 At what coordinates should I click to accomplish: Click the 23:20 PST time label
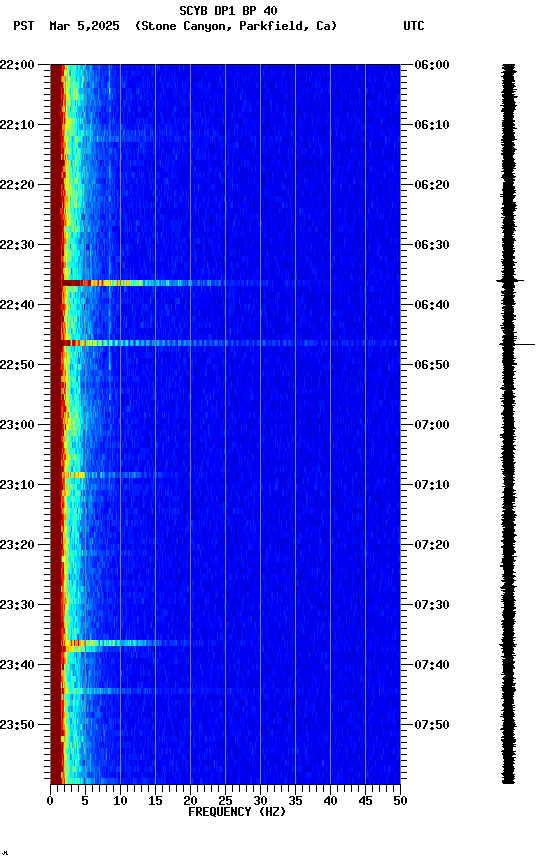point(17,545)
